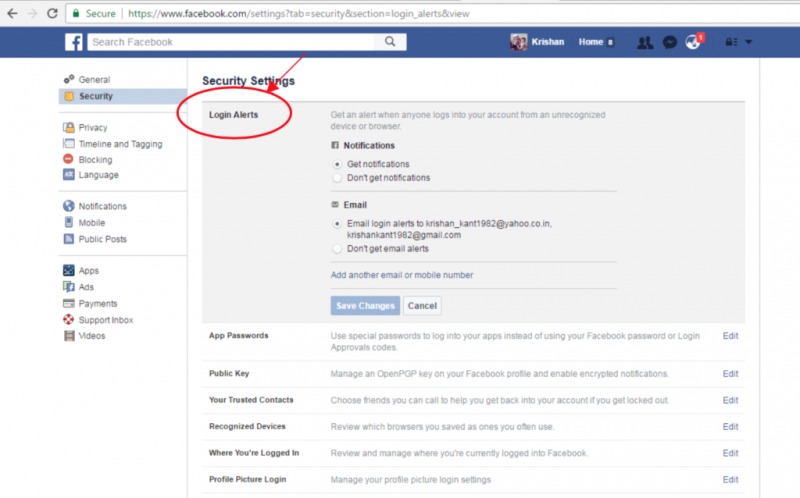800x498 pixels.
Task: Click the Timeline and Tagging icon
Action: point(69,143)
